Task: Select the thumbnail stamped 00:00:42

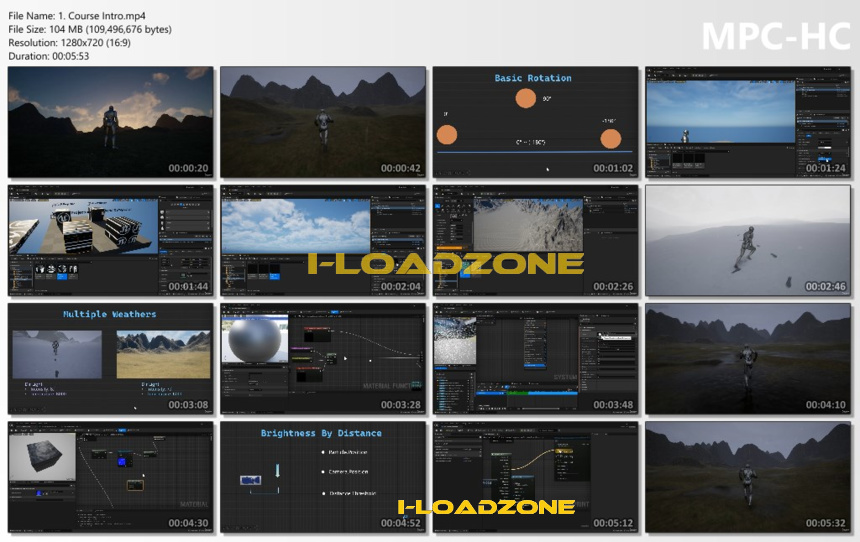Action: click(323, 122)
